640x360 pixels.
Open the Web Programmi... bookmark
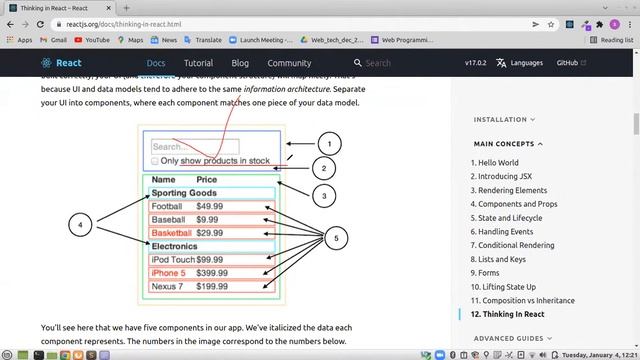(x=402, y=40)
